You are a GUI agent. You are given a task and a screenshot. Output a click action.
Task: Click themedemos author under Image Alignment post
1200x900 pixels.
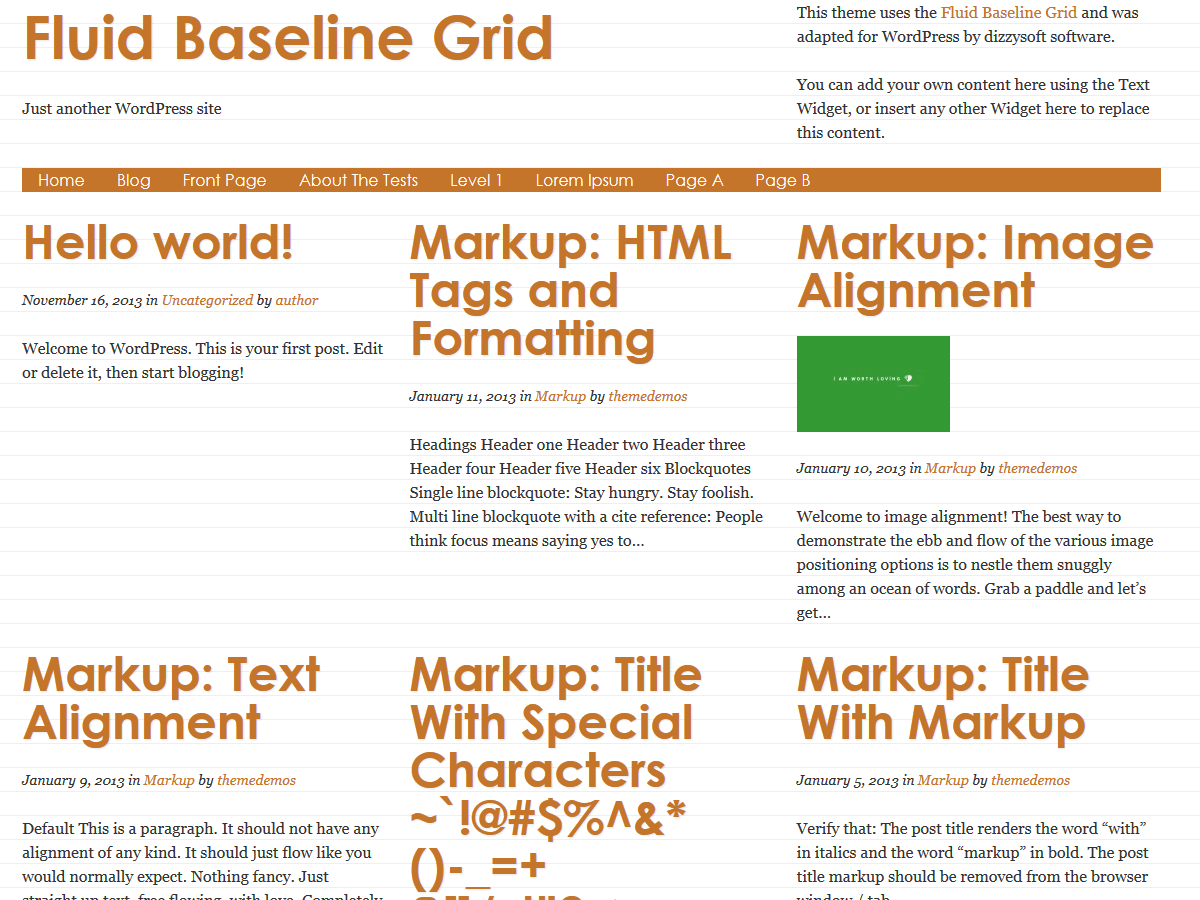click(1037, 468)
